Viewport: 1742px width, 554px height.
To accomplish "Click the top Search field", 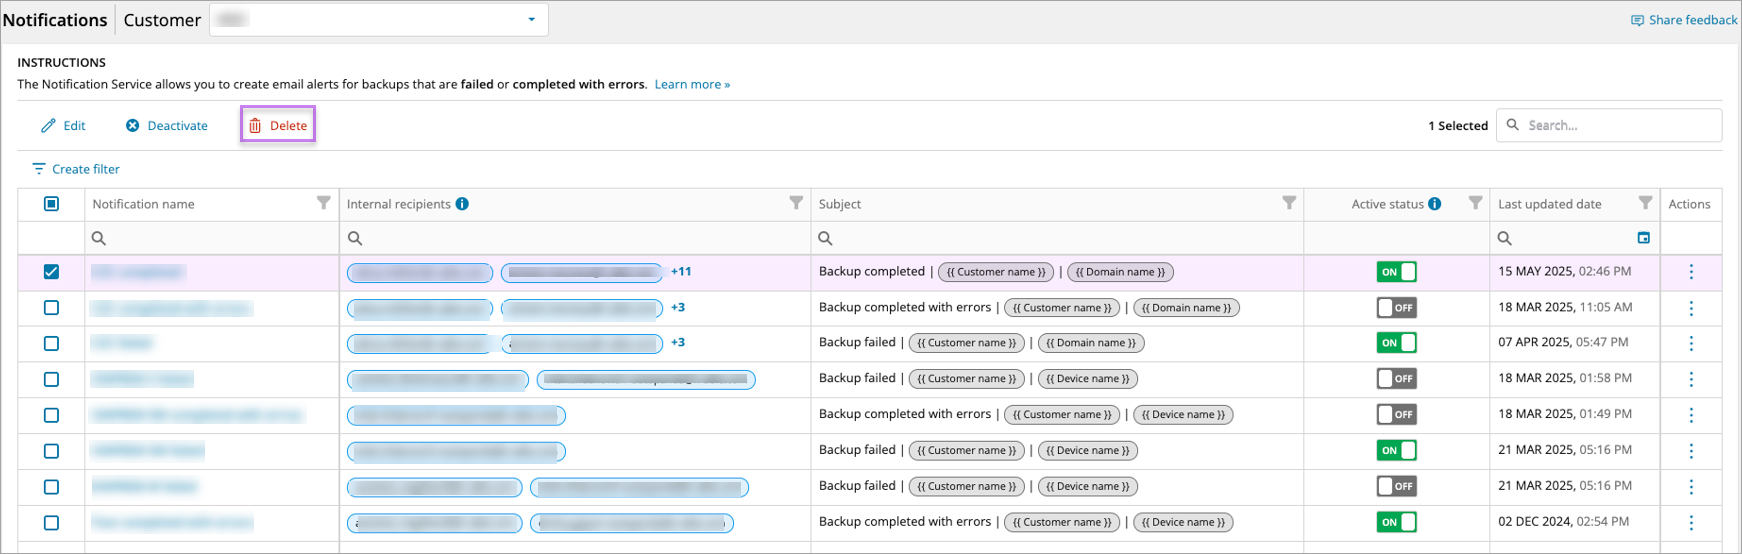I will point(1609,125).
